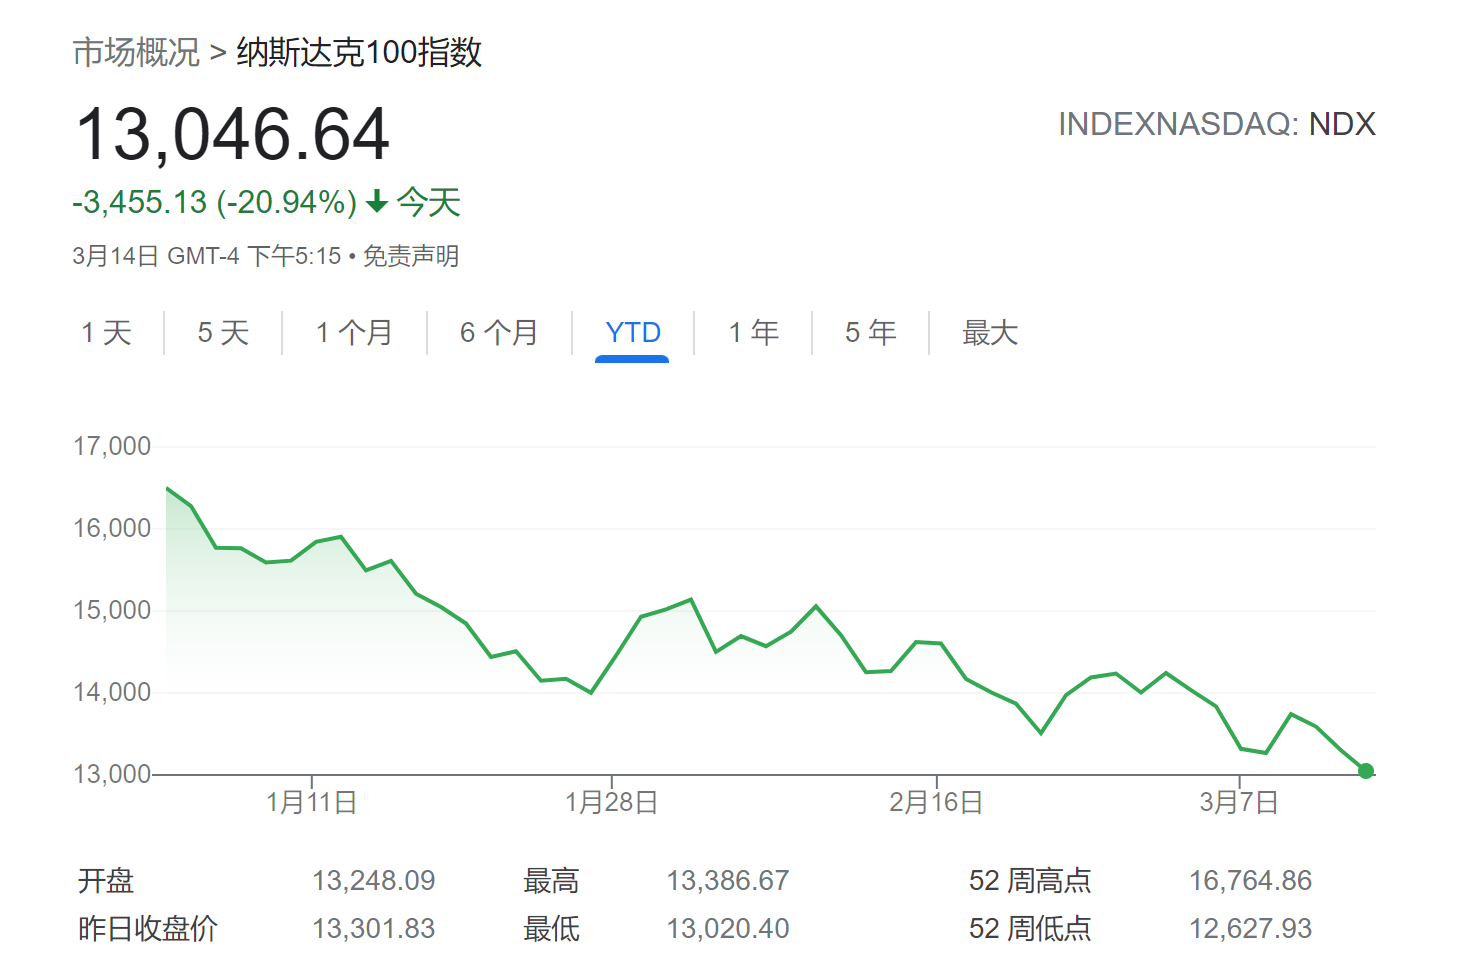Click the INDEXNASDAQ: NDX ticker label
The height and width of the screenshot is (976, 1460).
click(x=1217, y=124)
